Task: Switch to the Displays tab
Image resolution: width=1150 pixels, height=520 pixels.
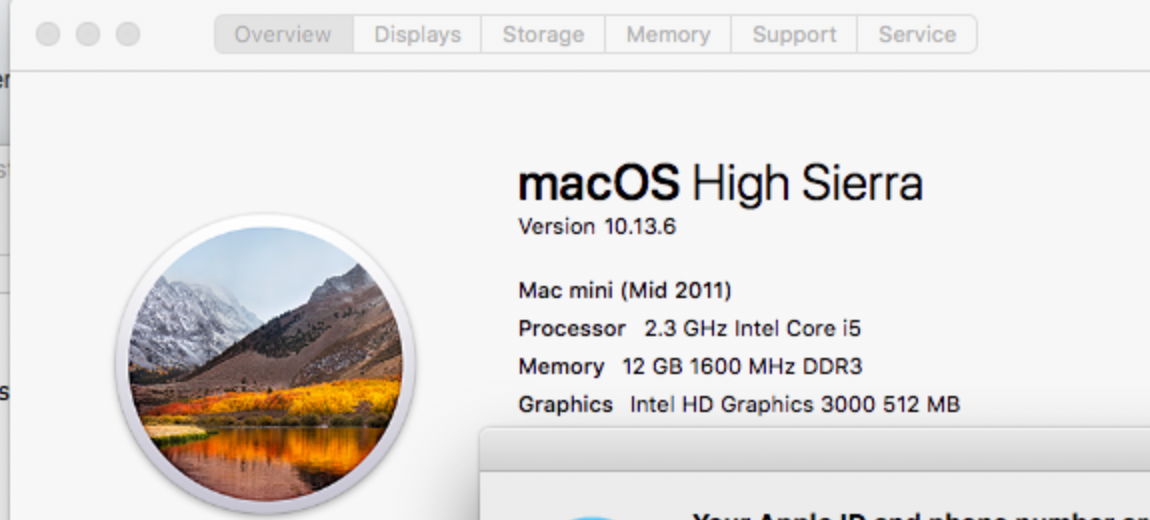Action: (417, 34)
